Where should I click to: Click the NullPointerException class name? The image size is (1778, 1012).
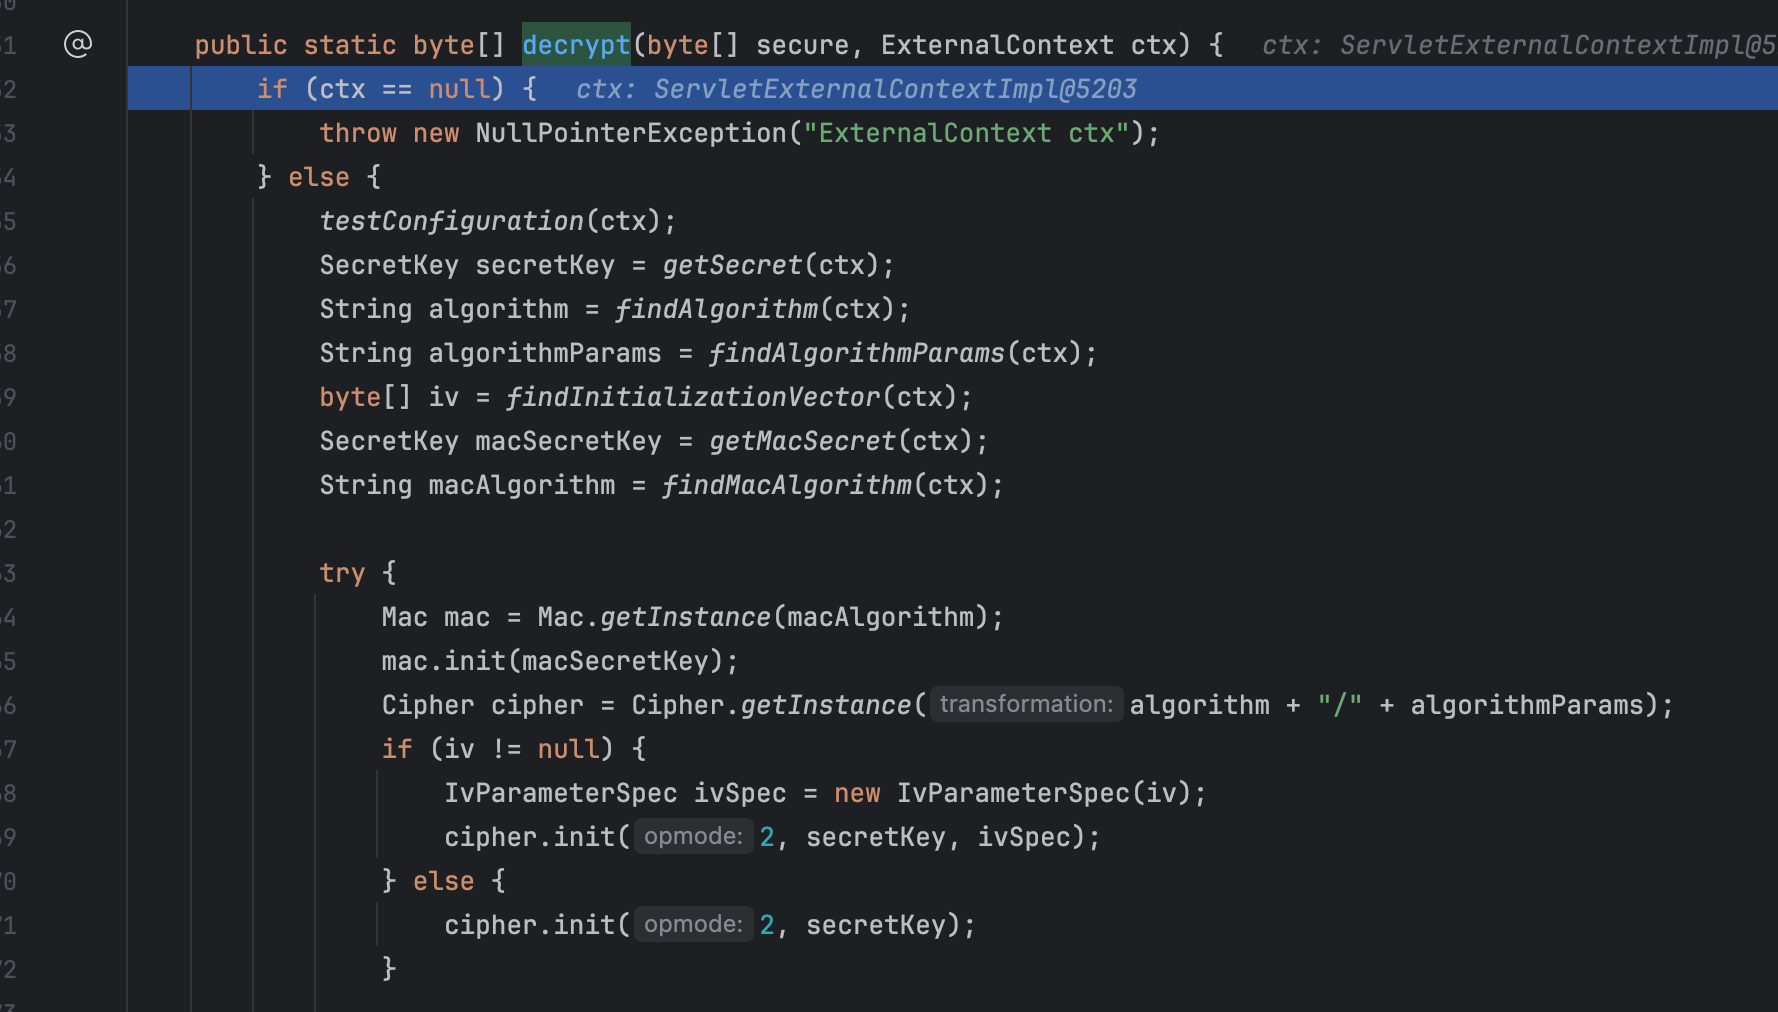(631, 133)
